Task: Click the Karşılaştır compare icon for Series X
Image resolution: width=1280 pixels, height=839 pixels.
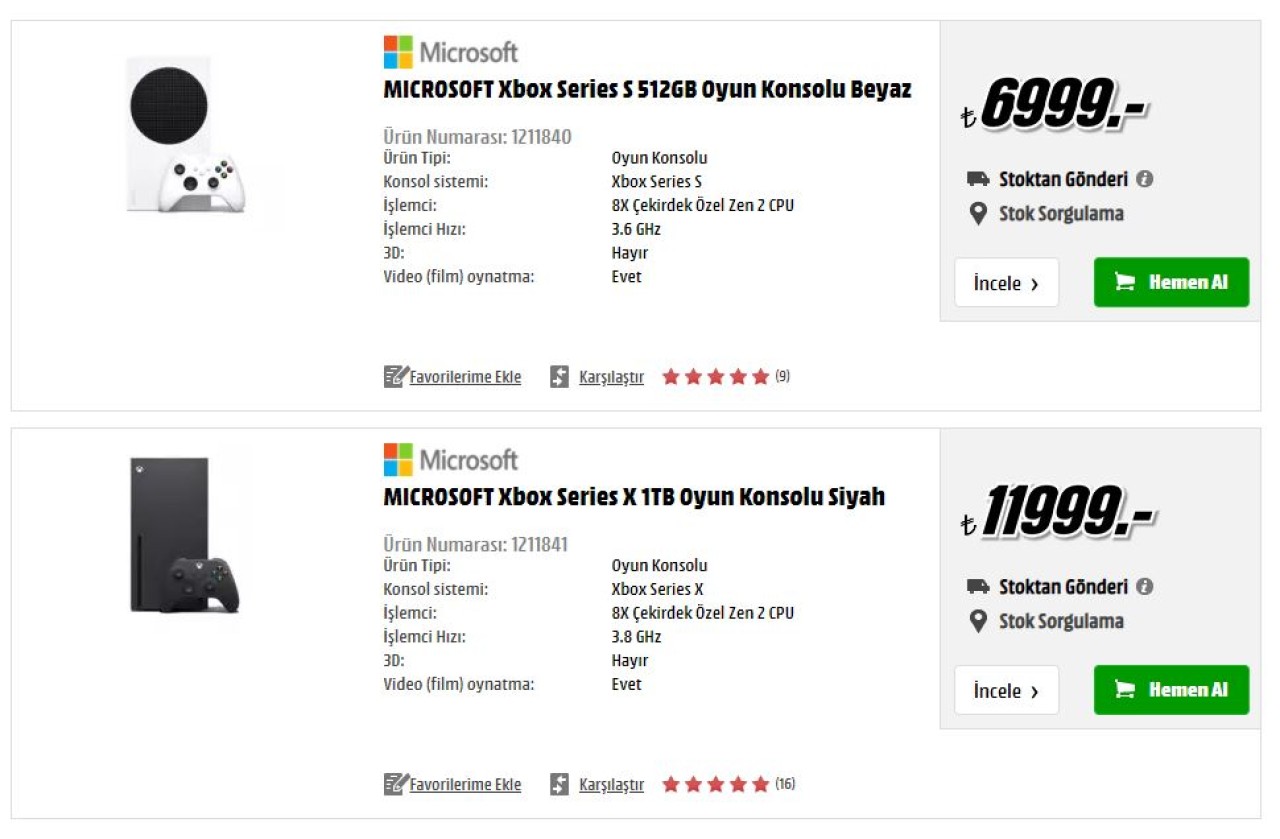Action: point(559,784)
